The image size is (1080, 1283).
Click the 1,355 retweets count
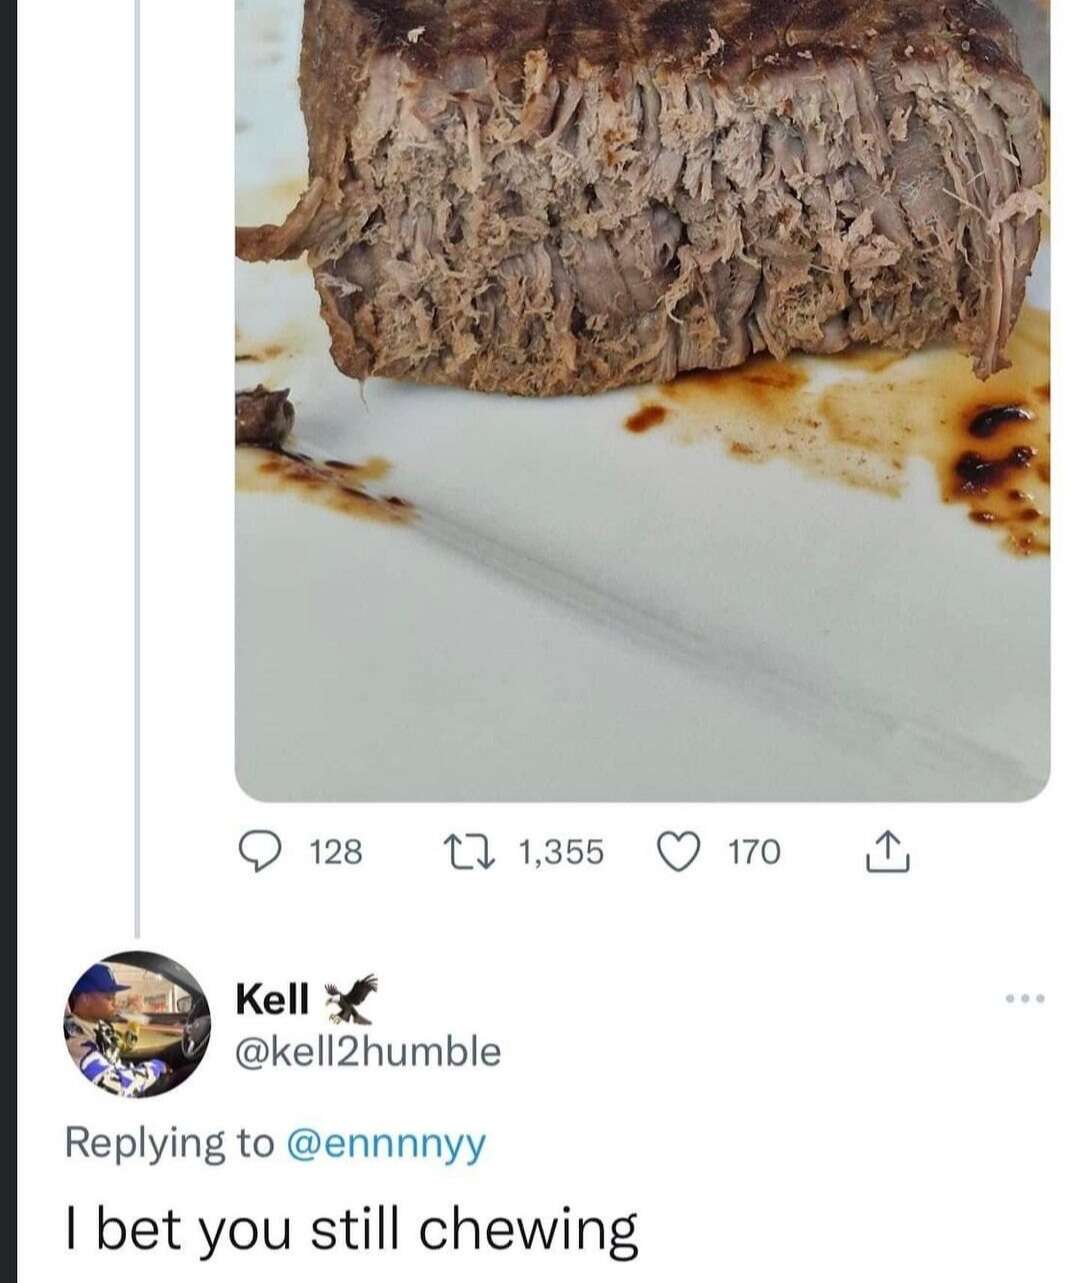[562, 853]
